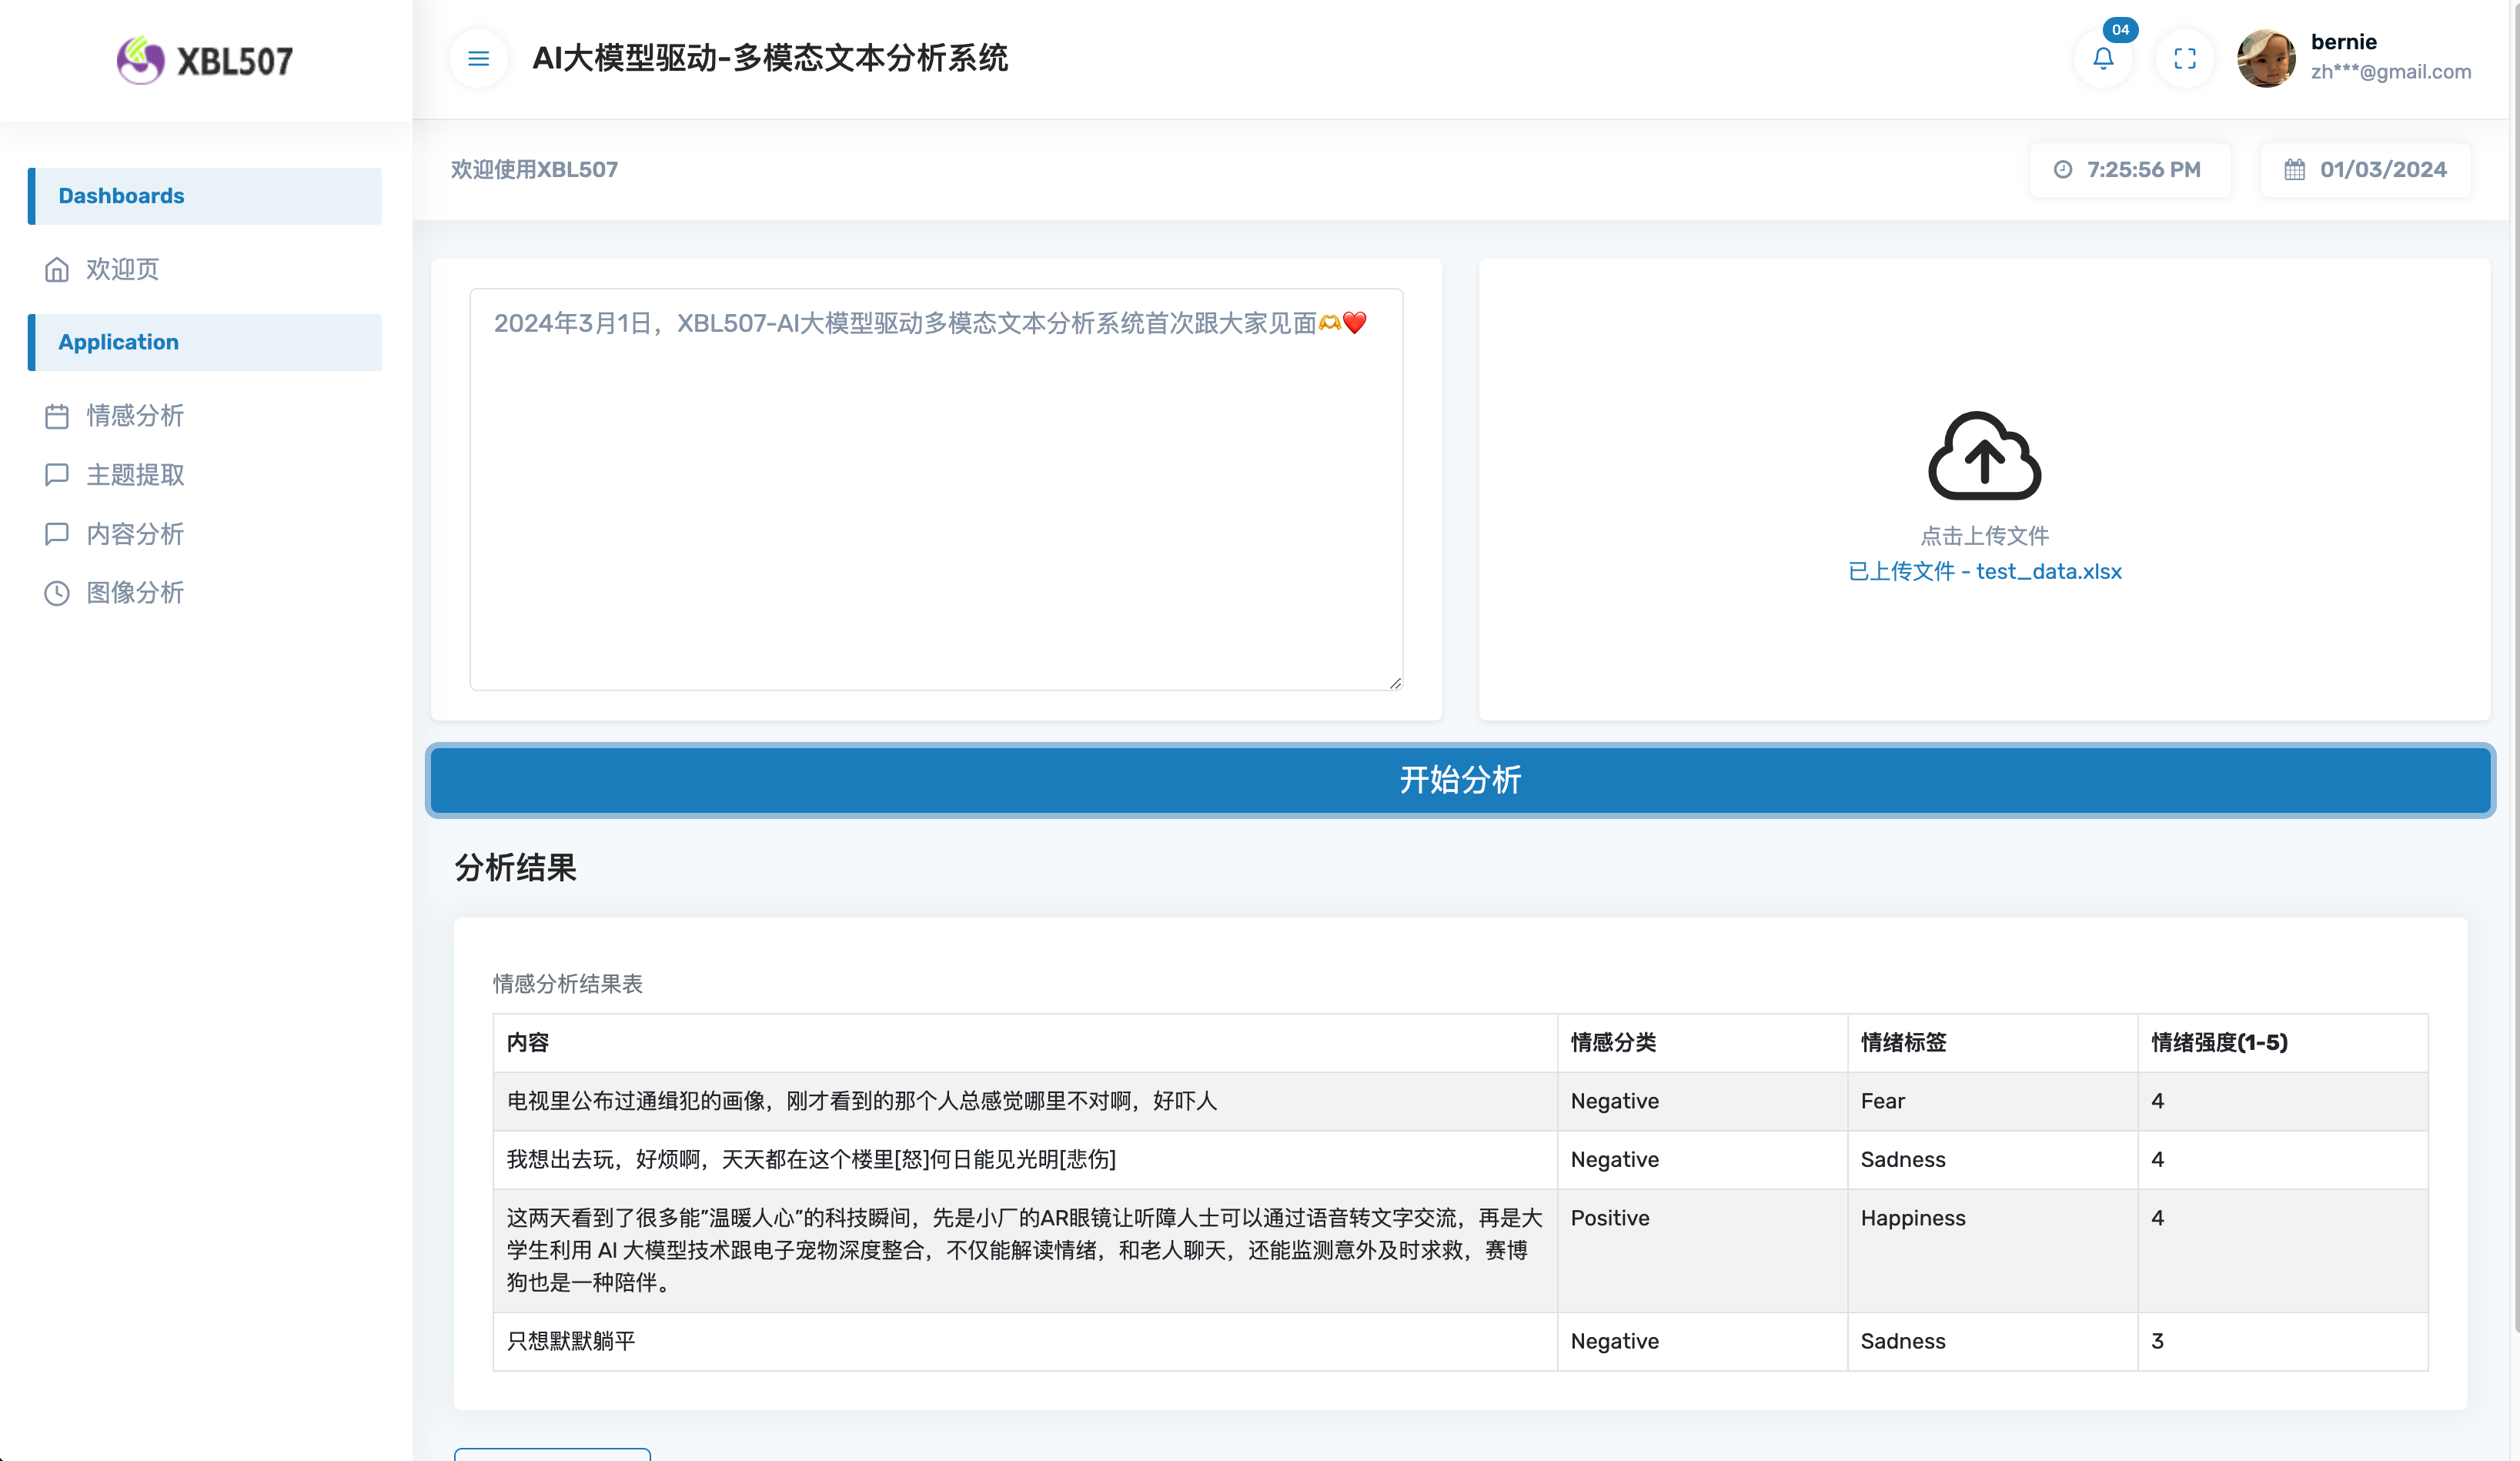
Task: Click the calendar icon beside 情感分析
Action: point(57,416)
